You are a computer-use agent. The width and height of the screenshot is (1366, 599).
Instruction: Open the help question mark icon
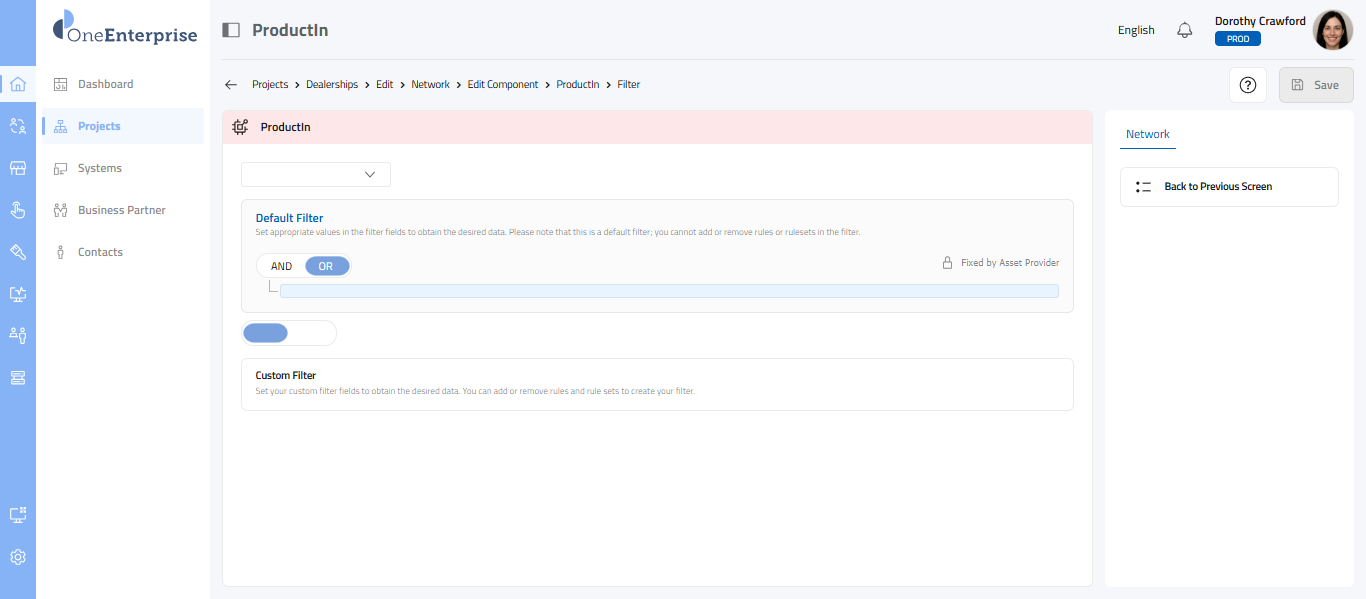[1247, 85]
